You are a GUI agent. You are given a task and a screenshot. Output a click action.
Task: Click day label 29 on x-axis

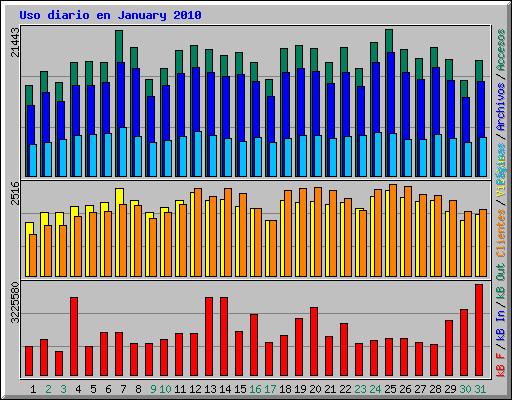450,389
